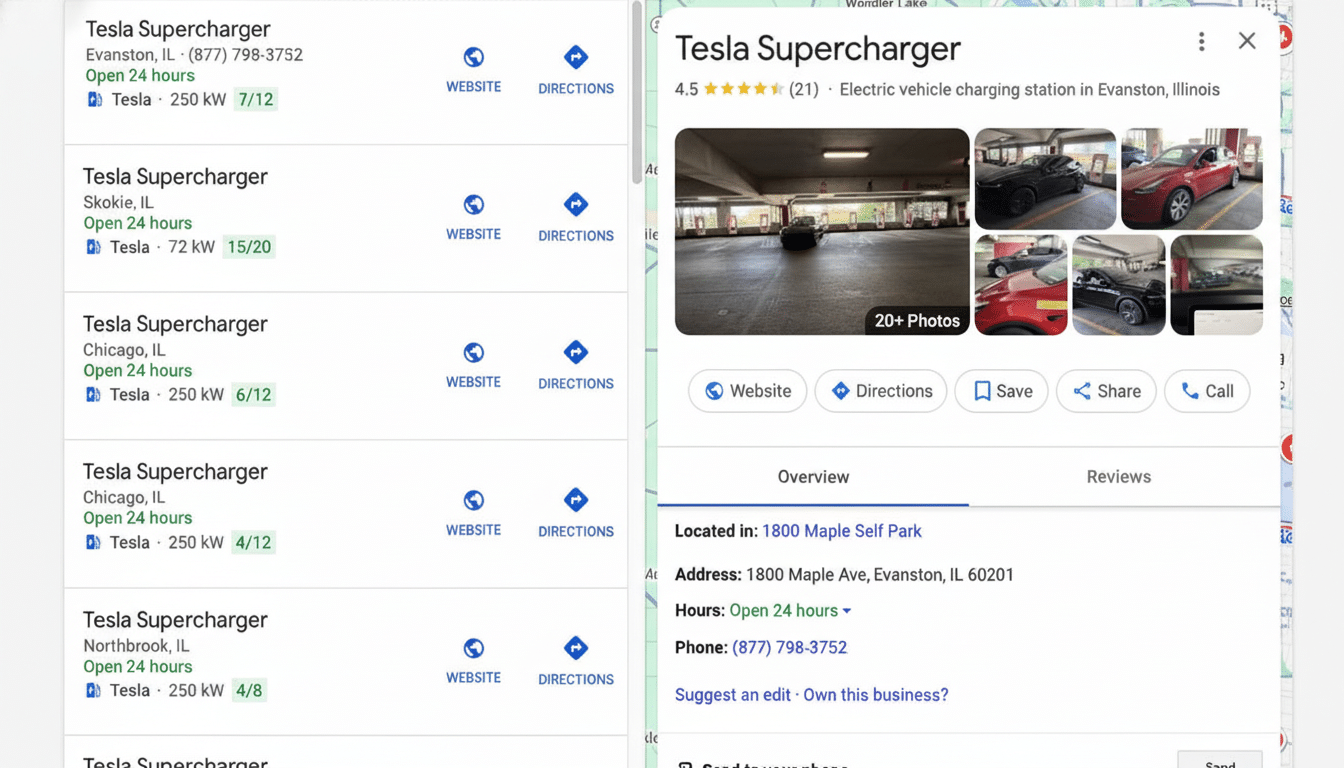Click the three-dot overflow menu on the card

(x=1201, y=41)
